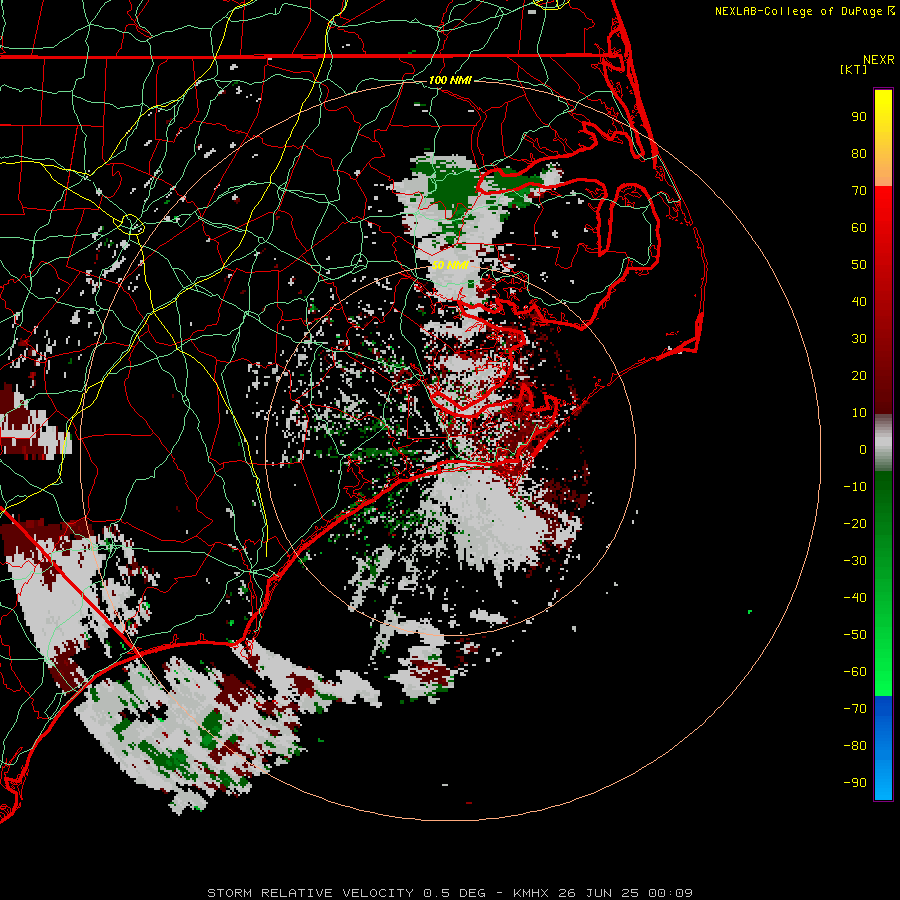The width and height of the screenshot is (900, 900).
Task: Click the 70 value on velocity scale
Action: point(859,191)
